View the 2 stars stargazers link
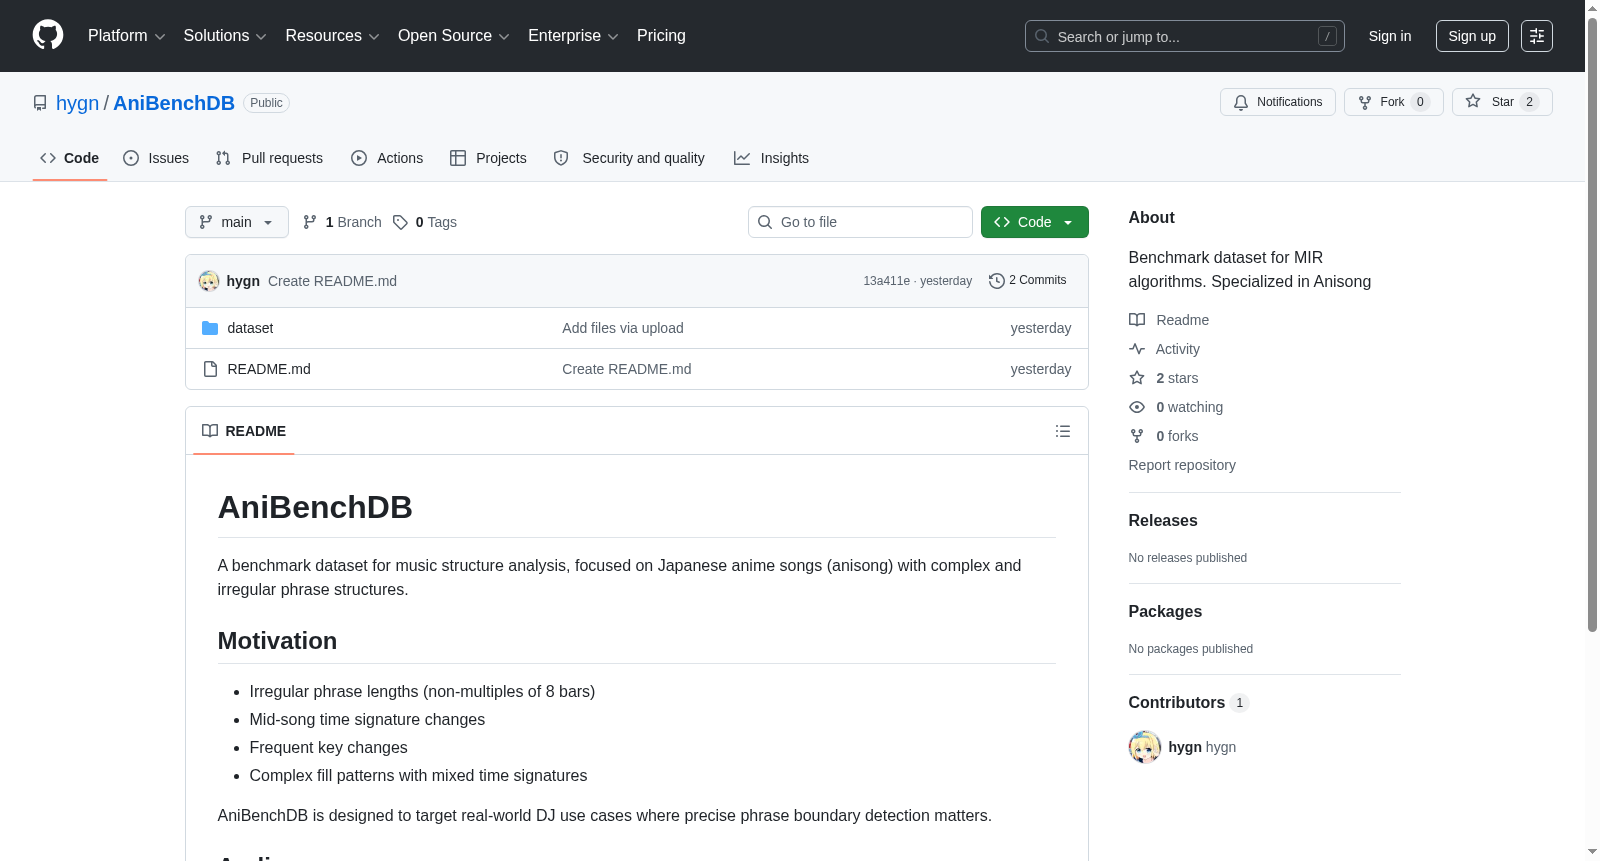The width and height of the screenshot is (1600, 861). pyautogui.click(x=1164, y=378)
